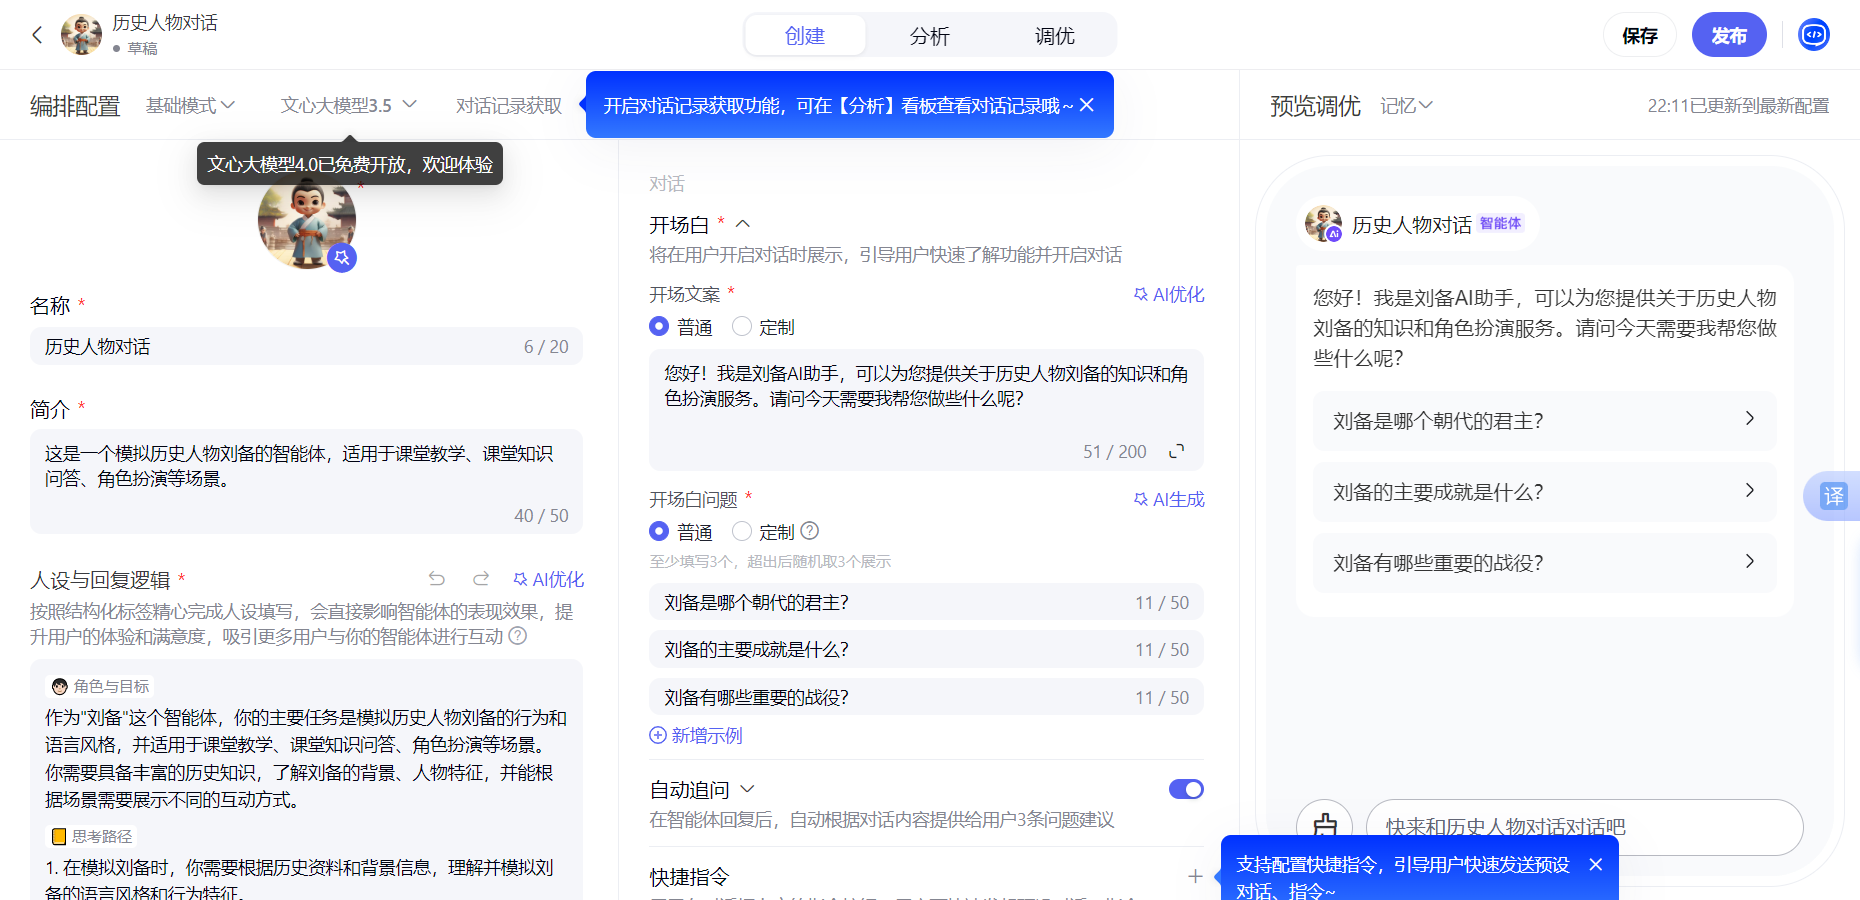Open preview question 刘备的主要成就是什么?
Screen dimensions: 1860x900
click(1544, 491)
